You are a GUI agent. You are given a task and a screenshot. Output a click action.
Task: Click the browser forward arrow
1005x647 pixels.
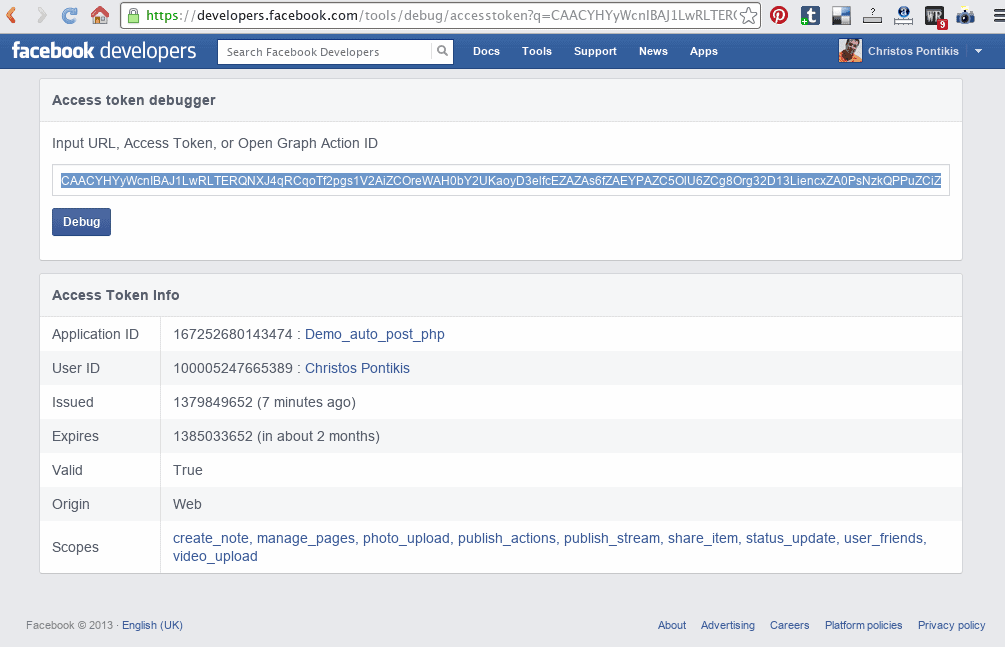(41, 15)
